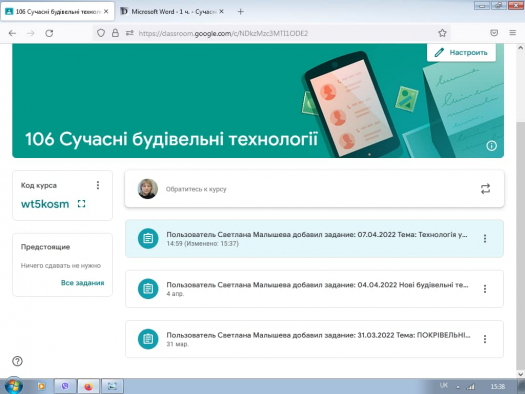Image resolution: width=525 pixels, height=394 pixels.
Task: Click the network signal tray icon
Action: pyautogui.click(x=471, y=387)
